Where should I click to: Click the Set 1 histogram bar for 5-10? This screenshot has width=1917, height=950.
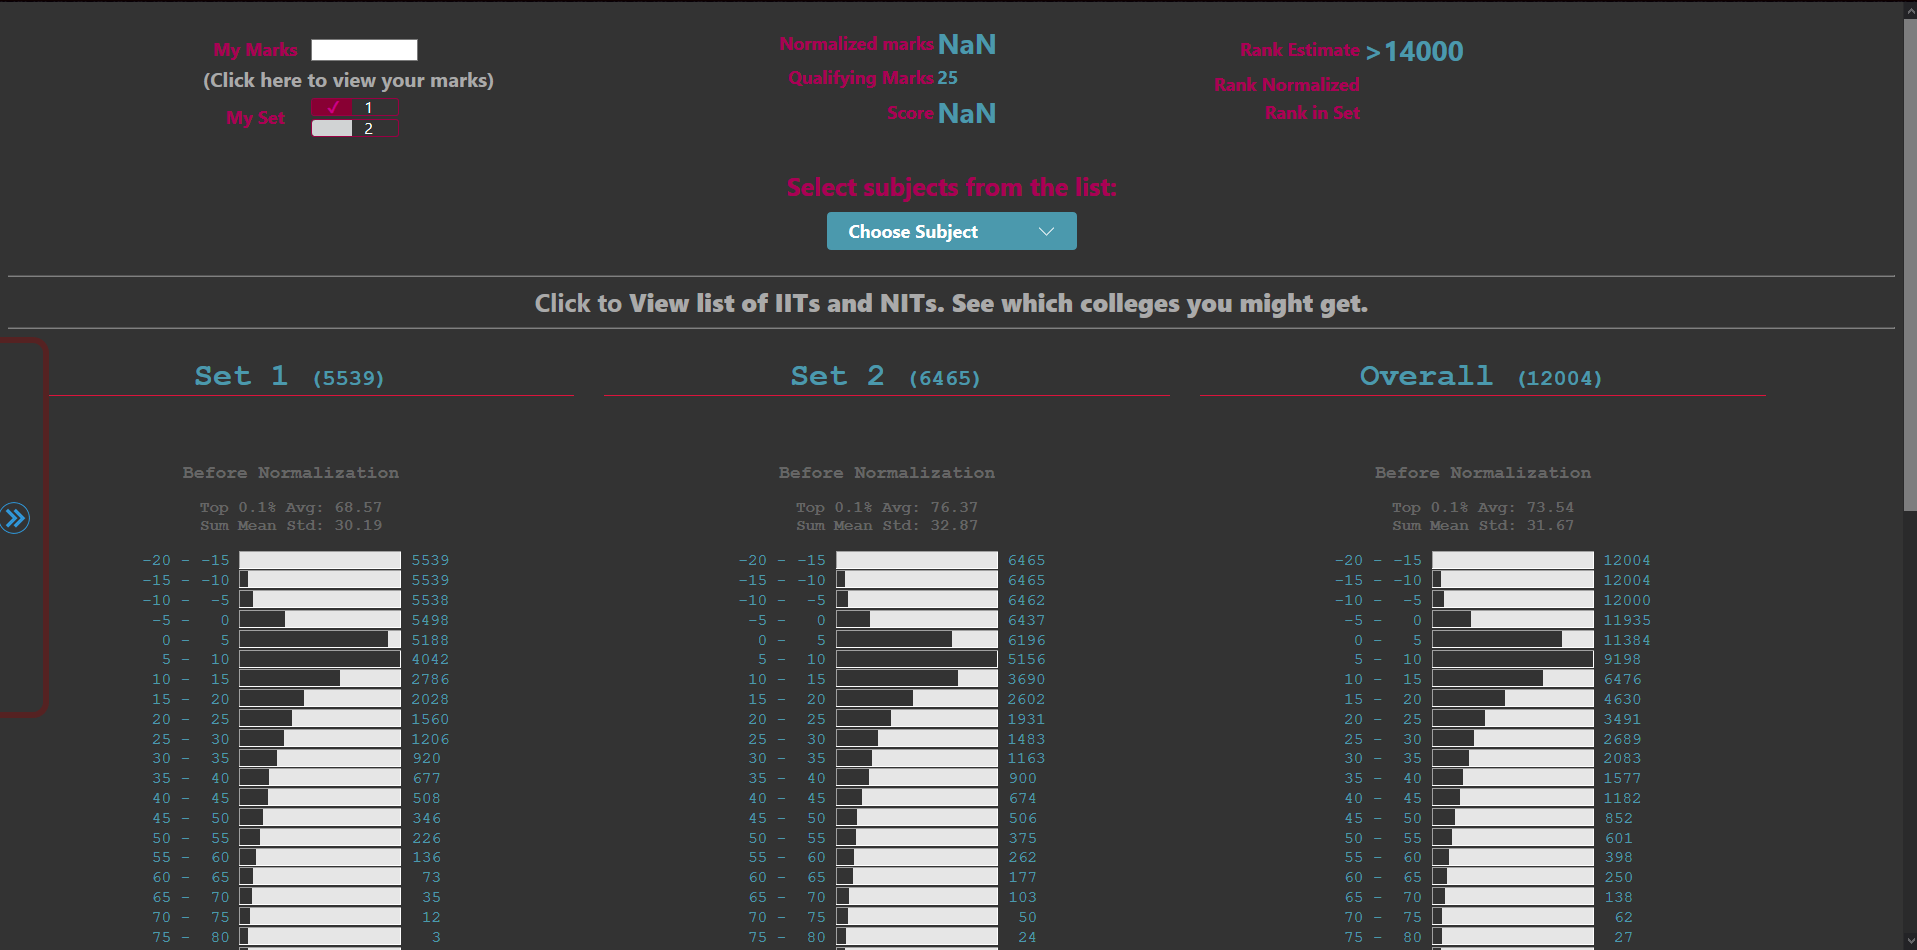(320, 659)
